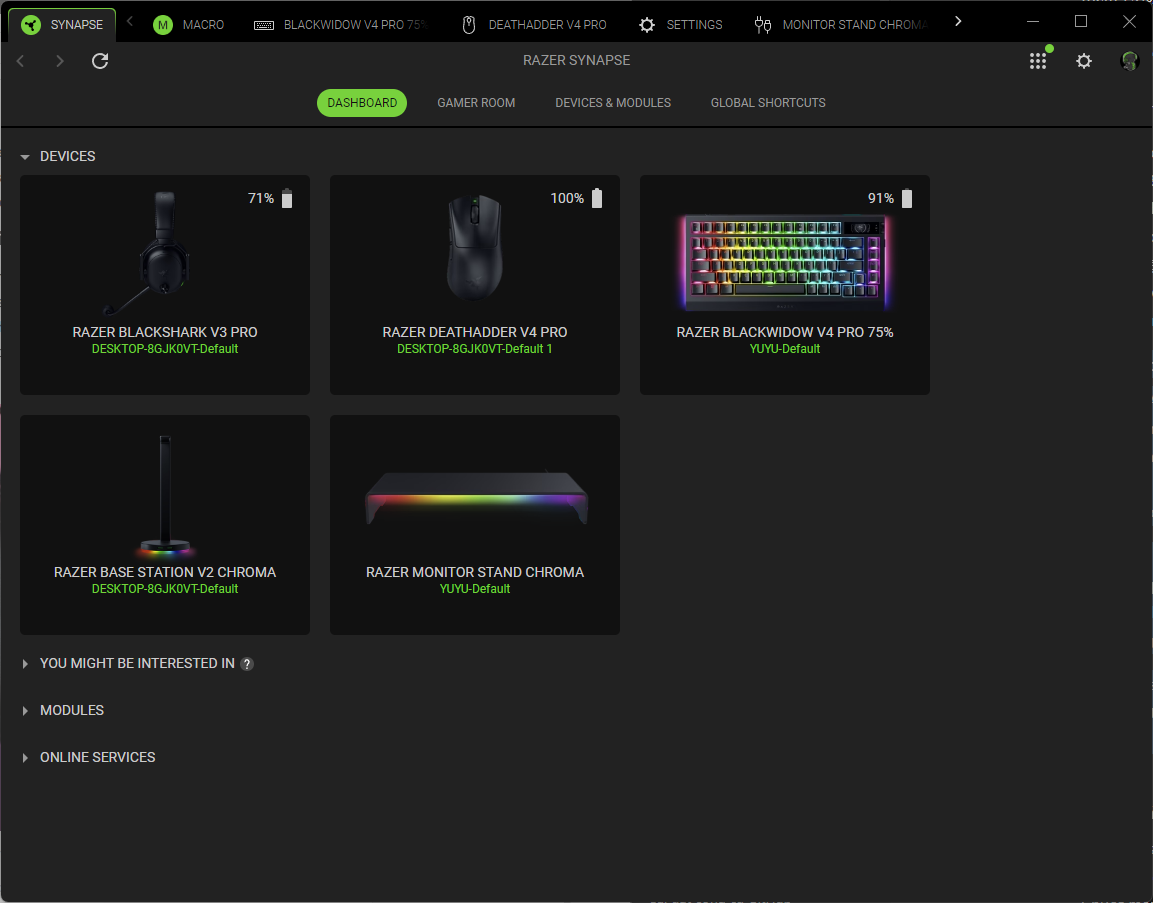Click Base Station's DESKTOP-8GJK0VT-Default profile

pos(165,589)
